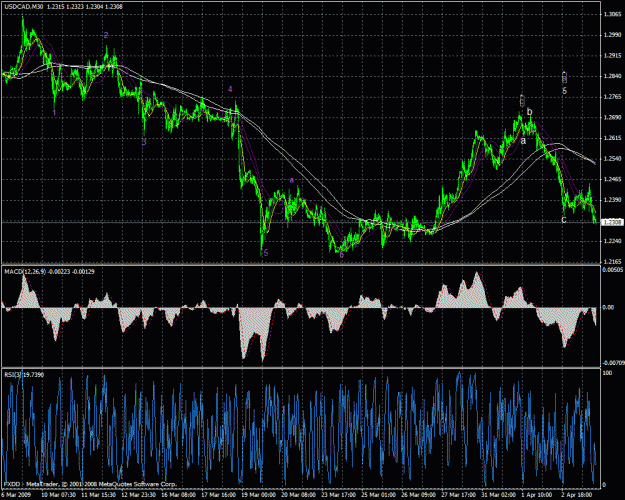Select the purple wave label 1

[55, 113]
